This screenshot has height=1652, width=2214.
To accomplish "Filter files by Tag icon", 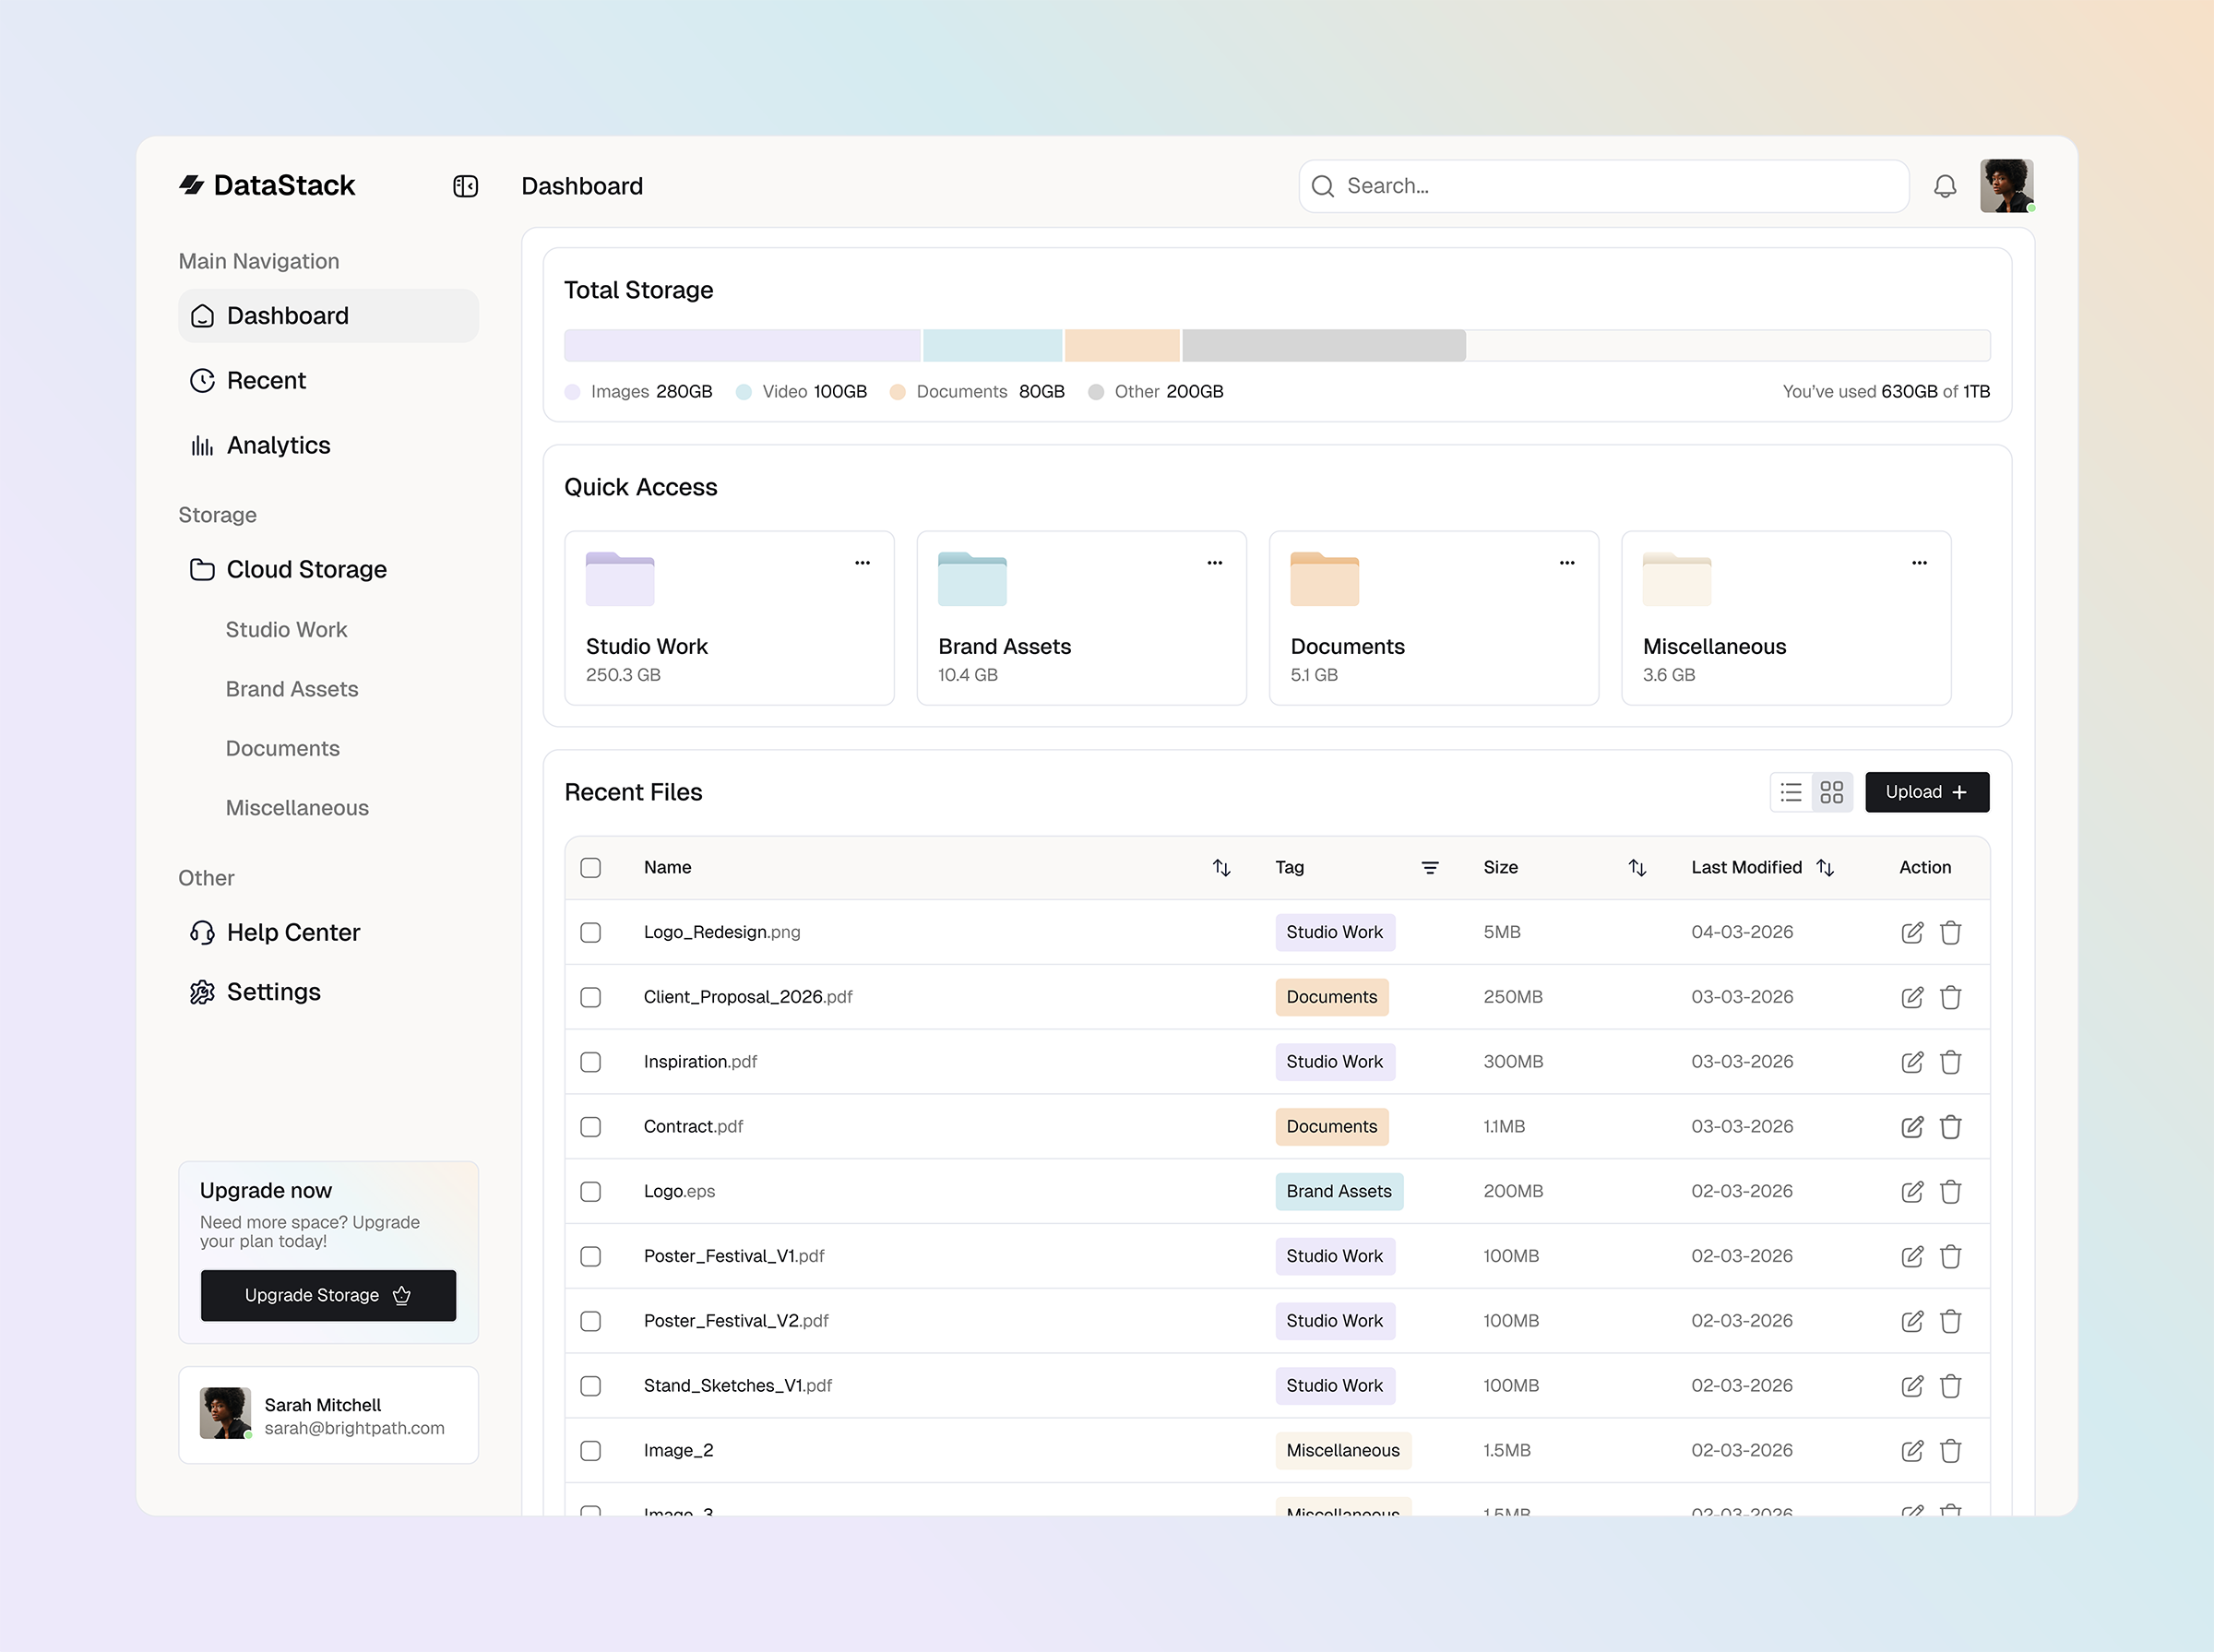I will click(1429, 868).
